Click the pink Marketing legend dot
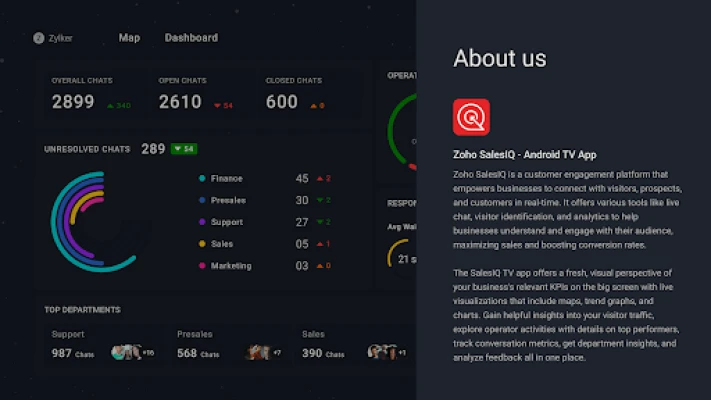Viewport: 711px width, 400px height. [x=203, y=266]
